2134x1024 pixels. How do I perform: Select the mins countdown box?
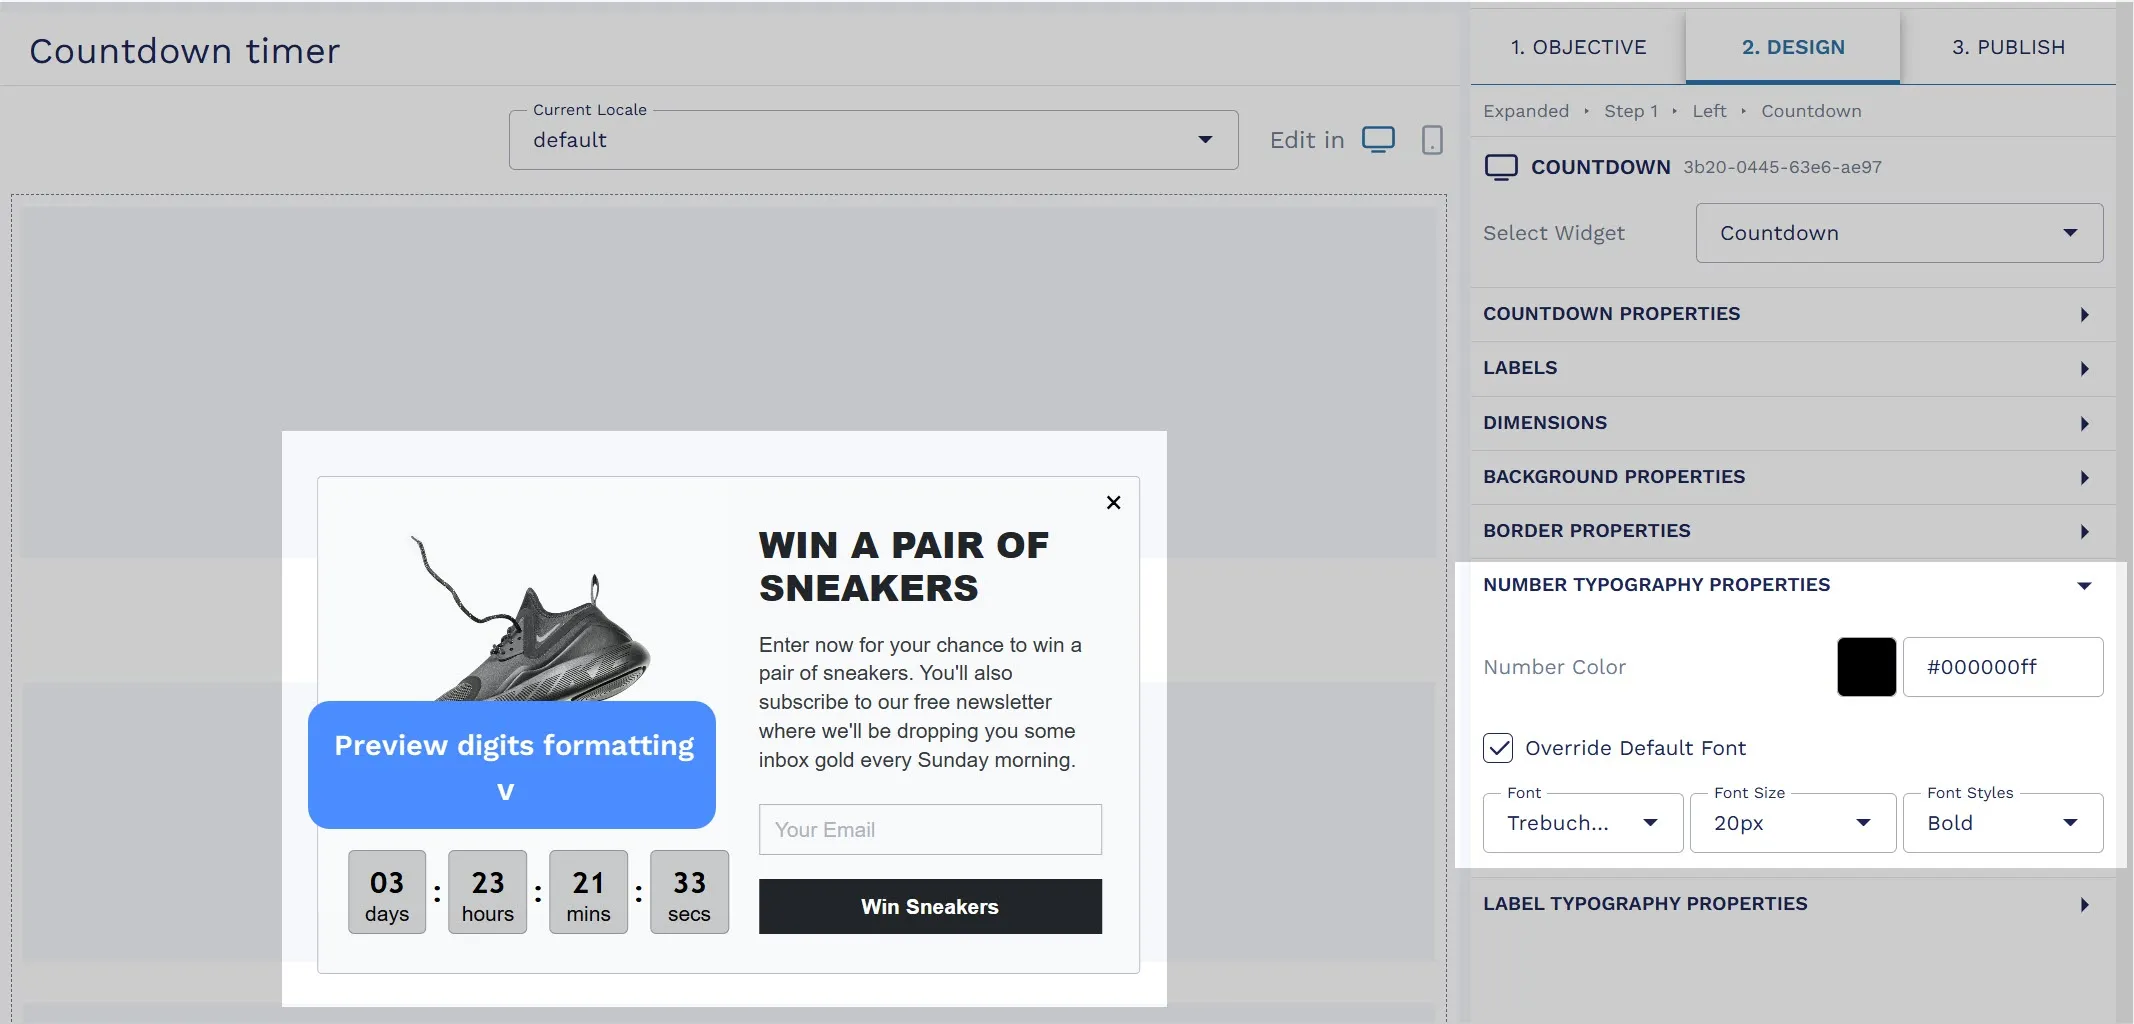(x=588, y=892)
